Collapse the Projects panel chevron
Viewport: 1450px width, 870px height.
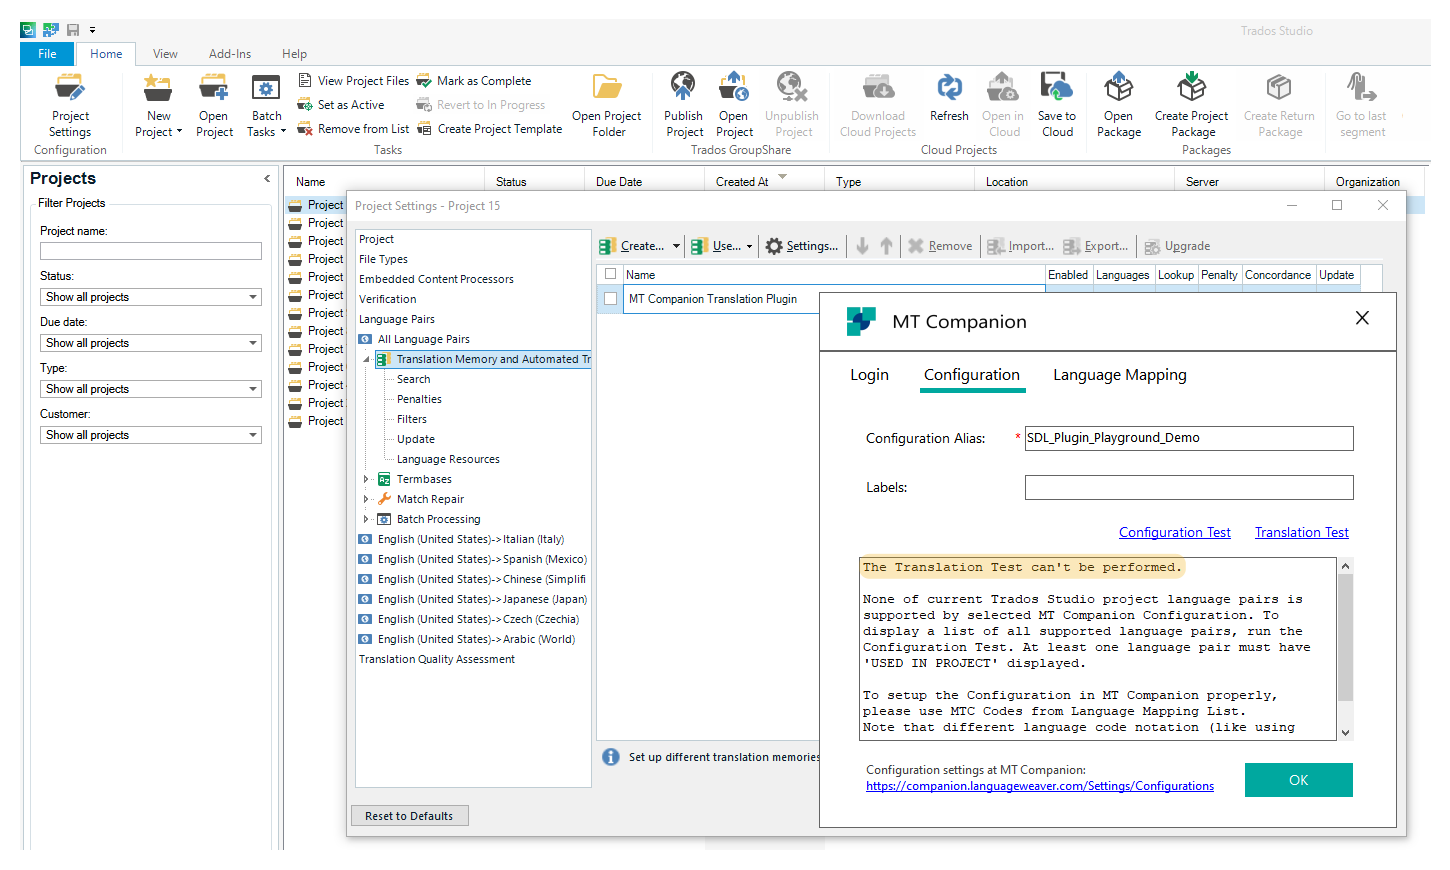pos(267,178)
